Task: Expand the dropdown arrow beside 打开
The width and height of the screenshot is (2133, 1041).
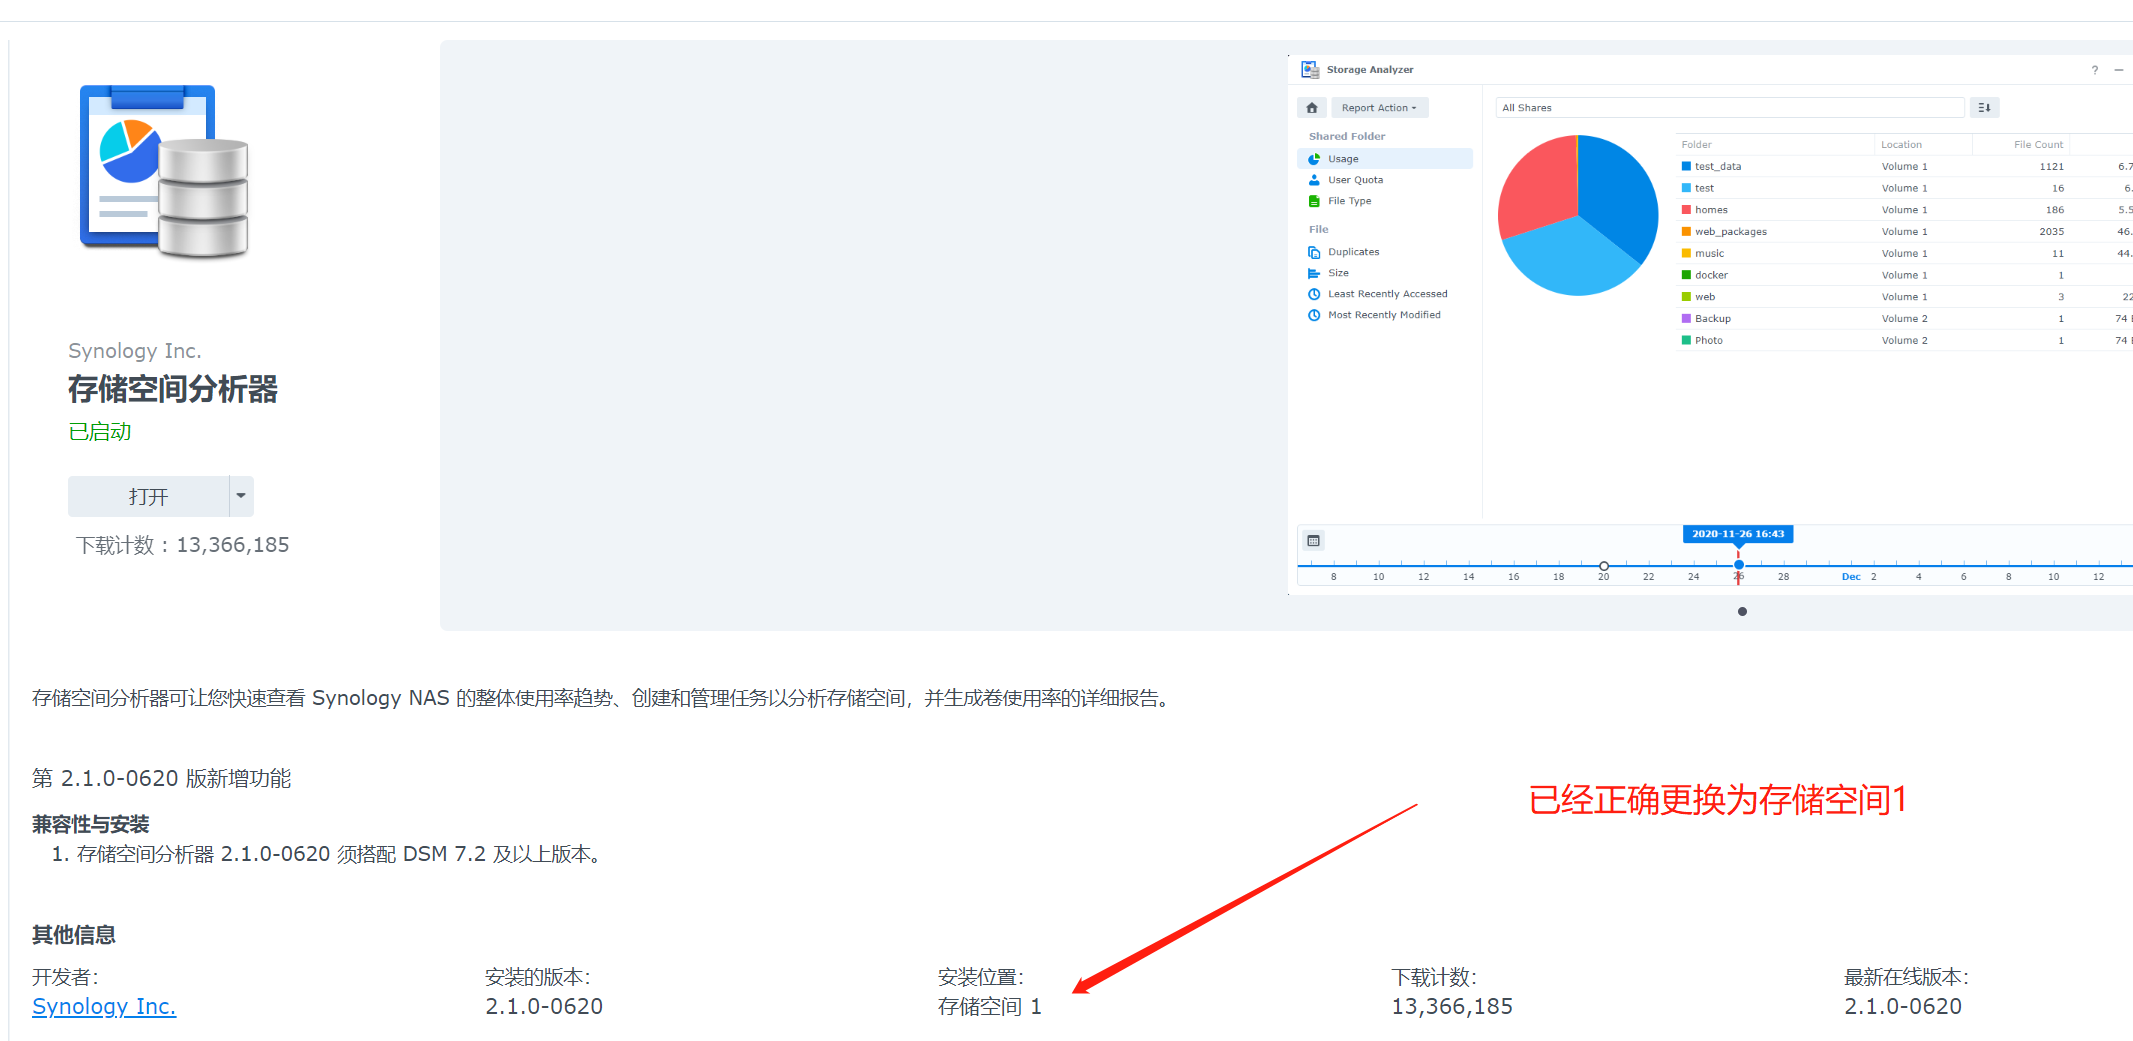Action: [x=241, y=497]
